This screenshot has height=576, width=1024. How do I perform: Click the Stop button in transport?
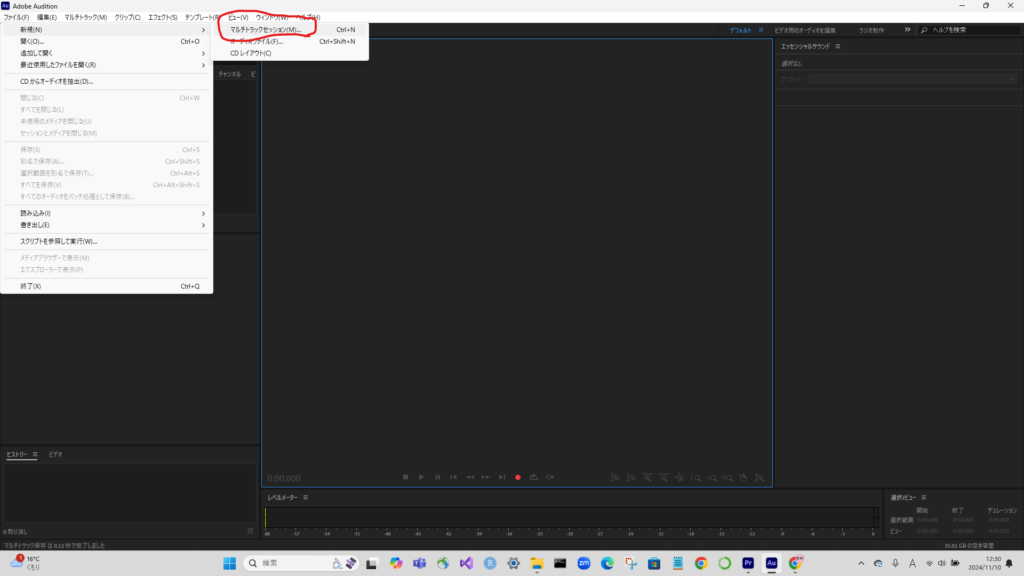coord(405,477)
